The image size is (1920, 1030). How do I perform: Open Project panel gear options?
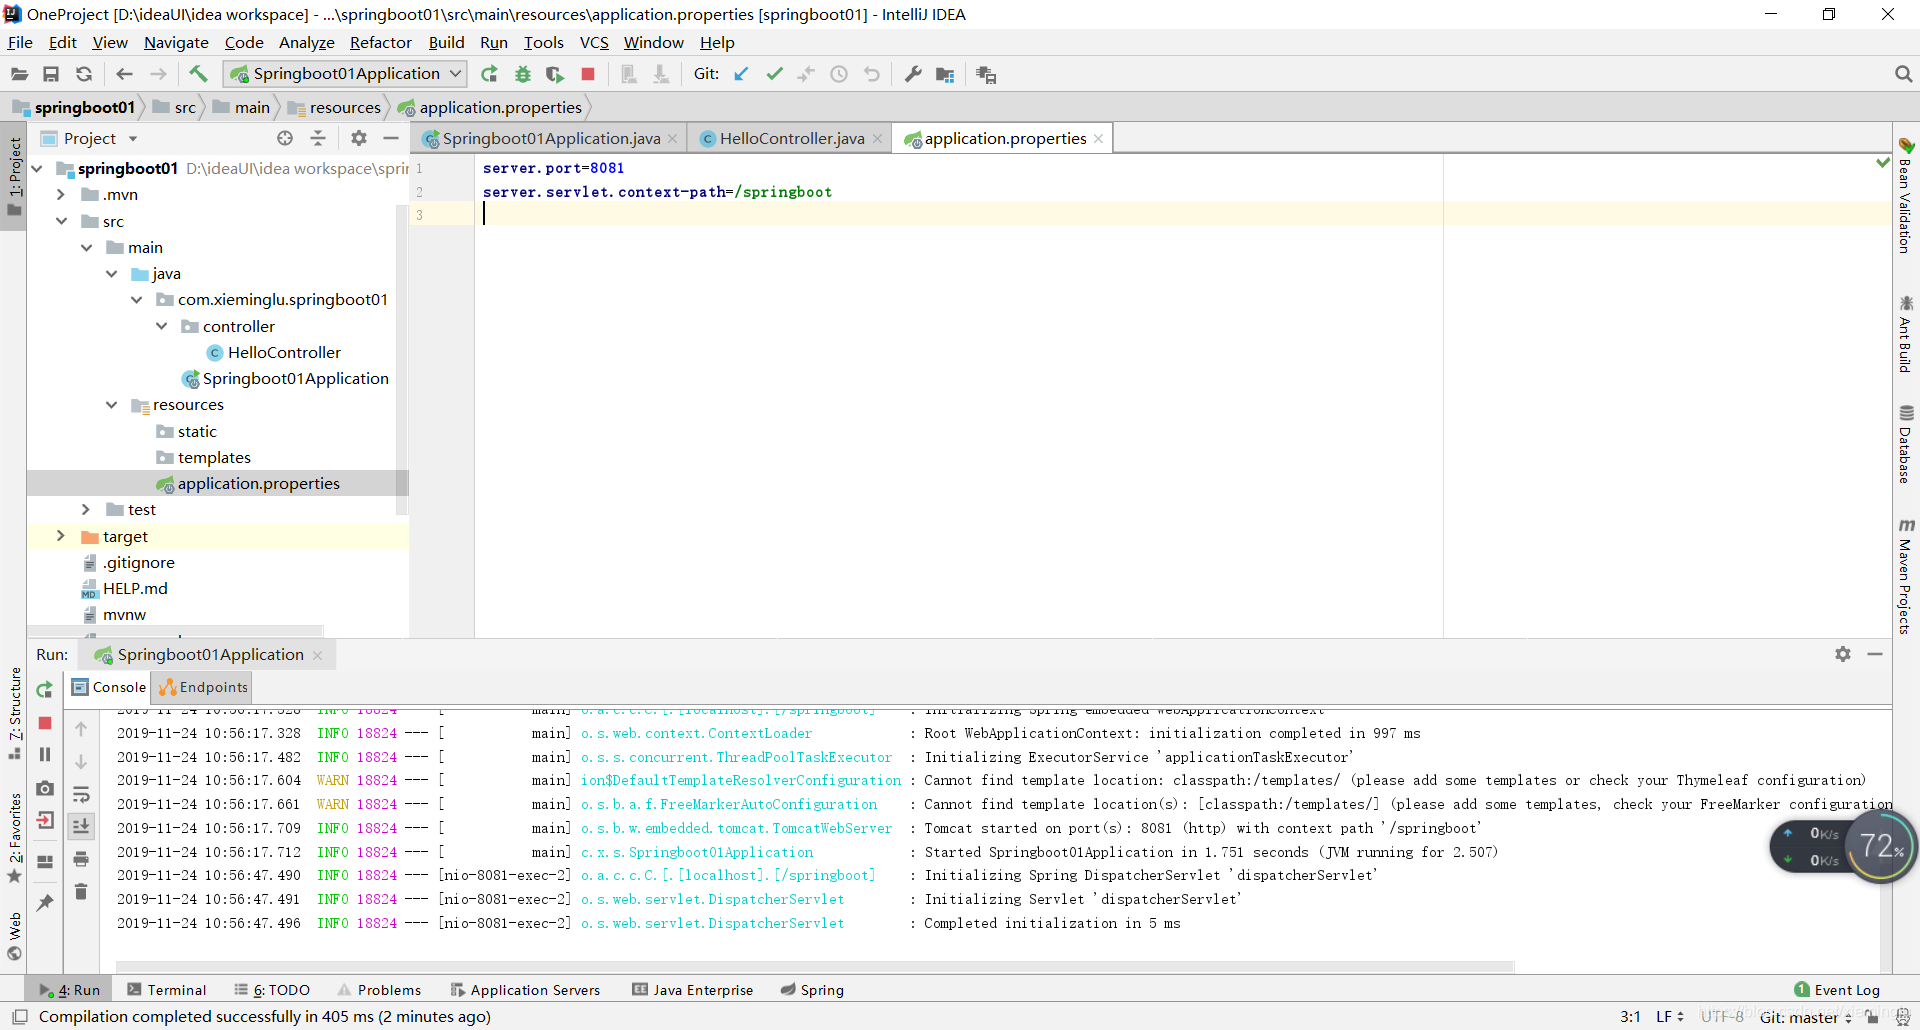(x=359, y=138)
